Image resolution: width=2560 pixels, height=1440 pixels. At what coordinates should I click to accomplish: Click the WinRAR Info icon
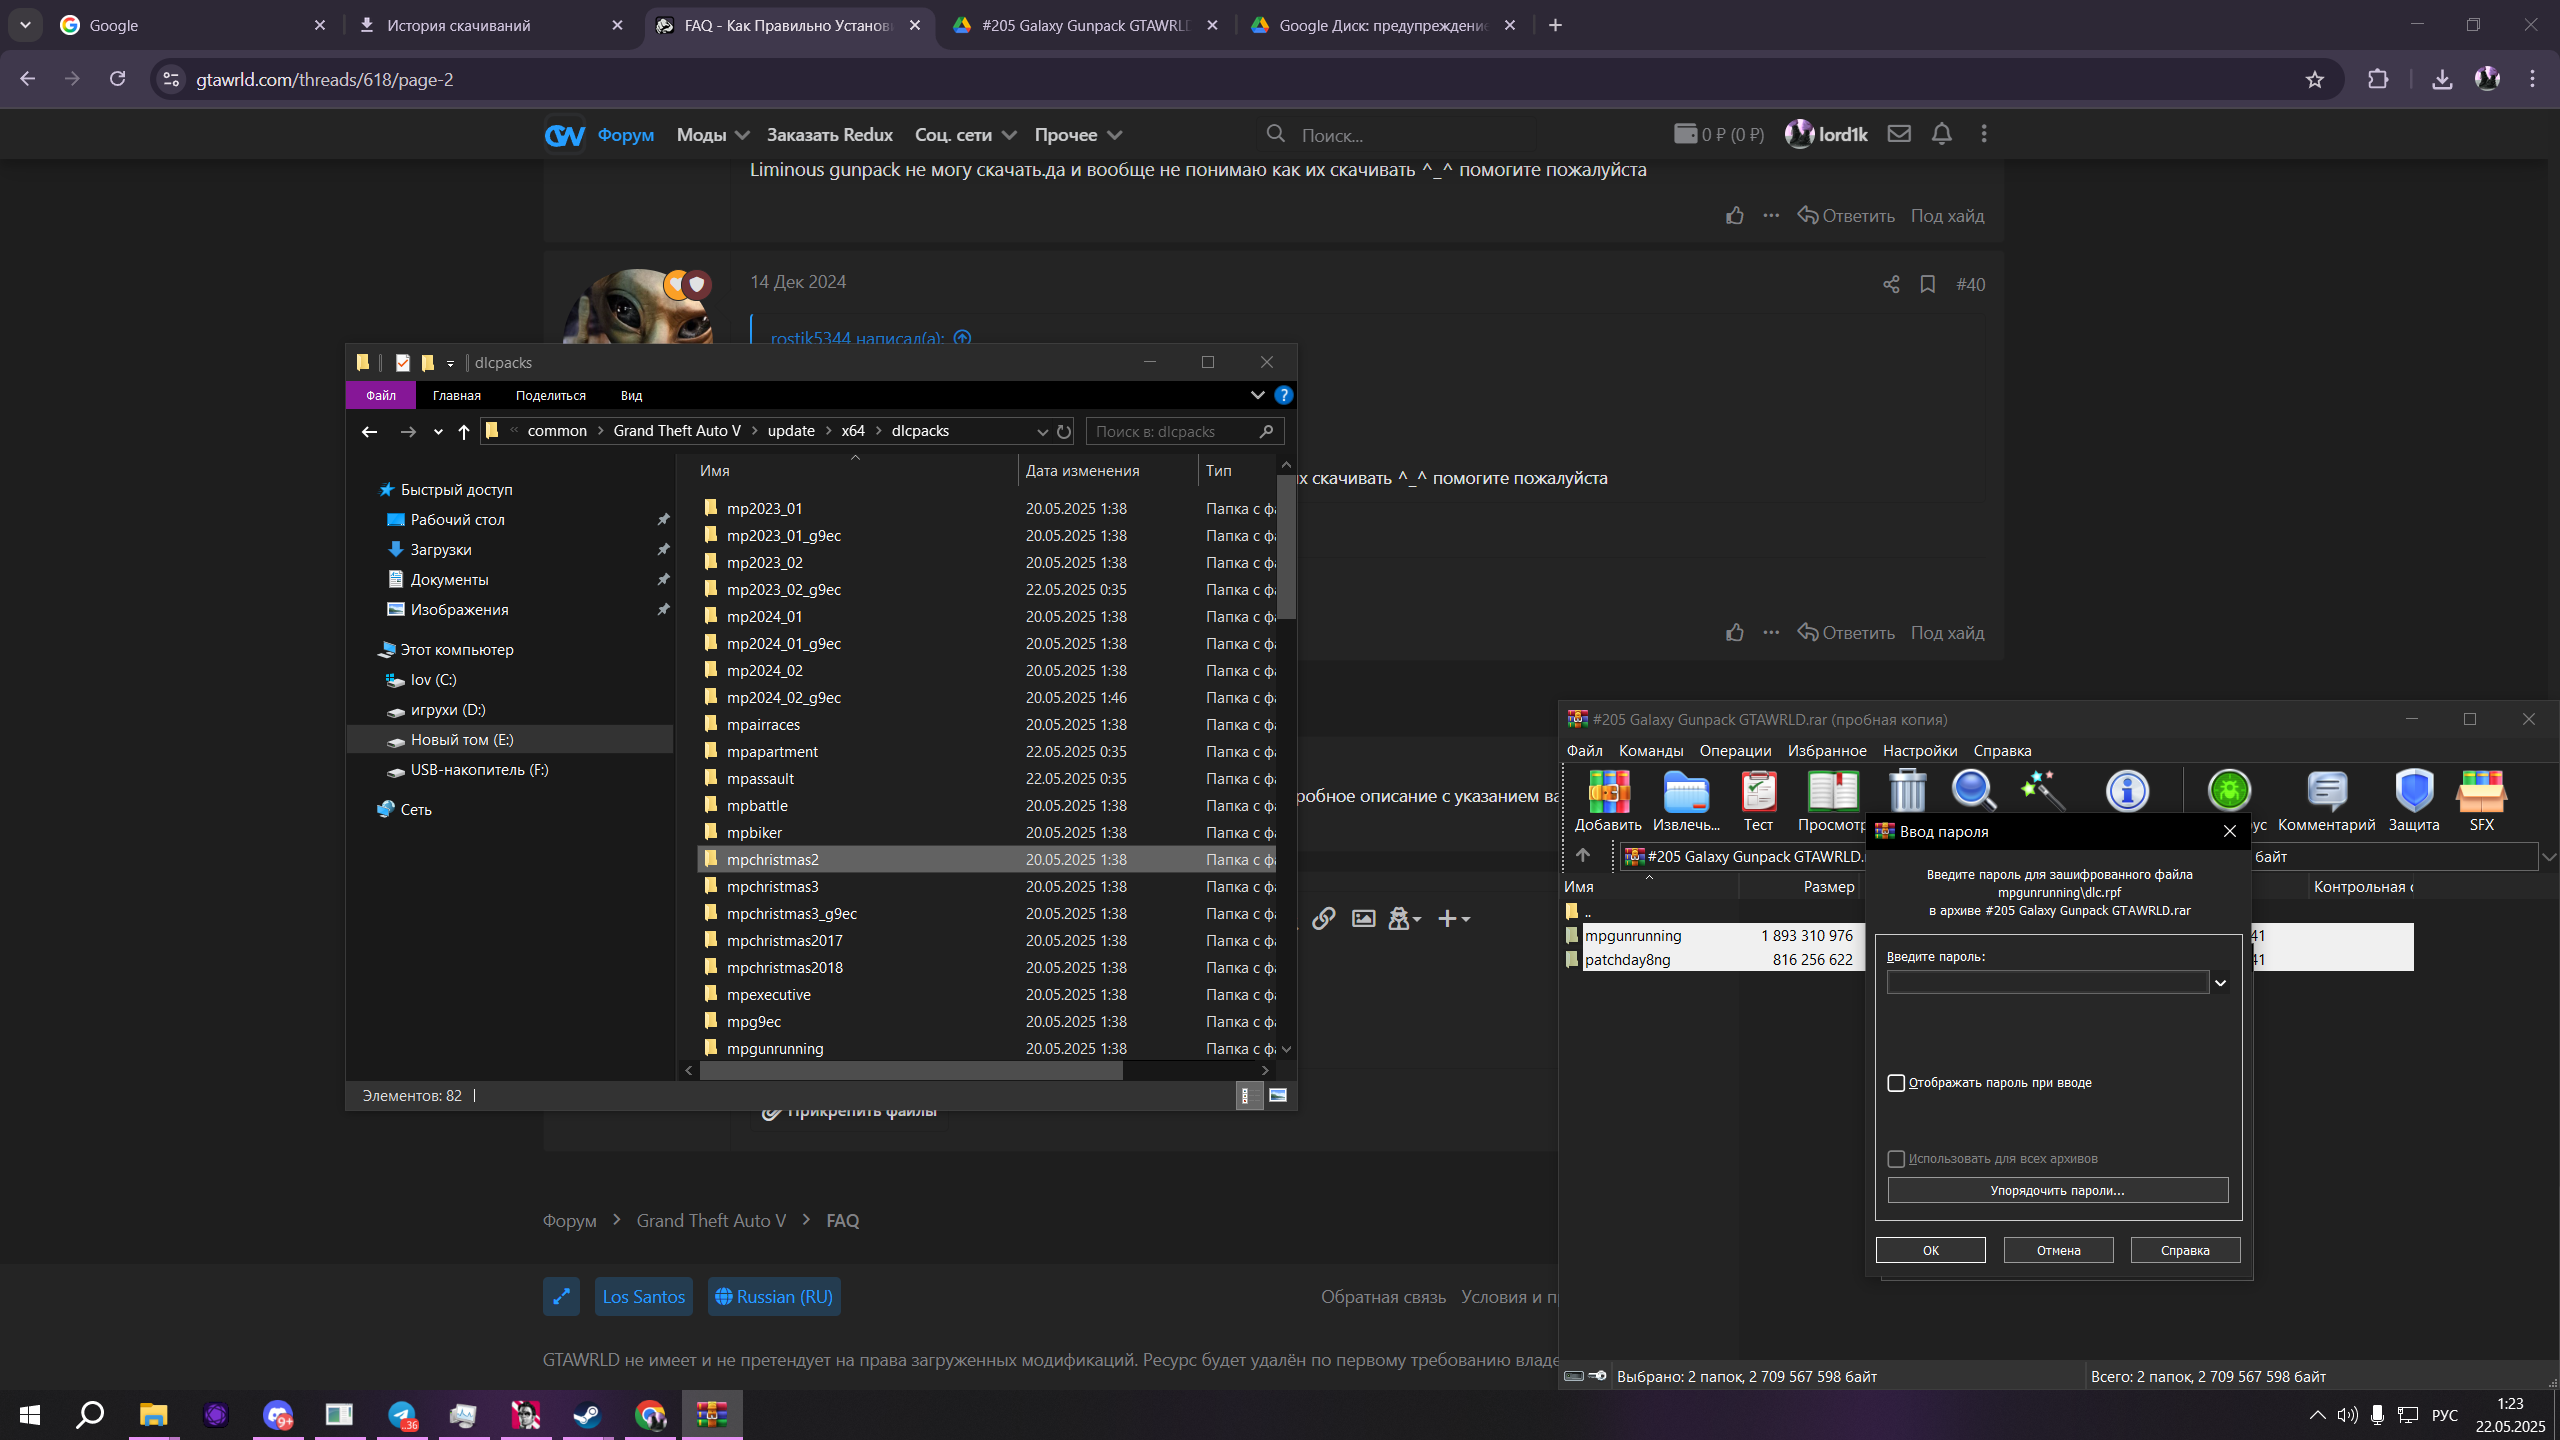tap(2127, 790)
